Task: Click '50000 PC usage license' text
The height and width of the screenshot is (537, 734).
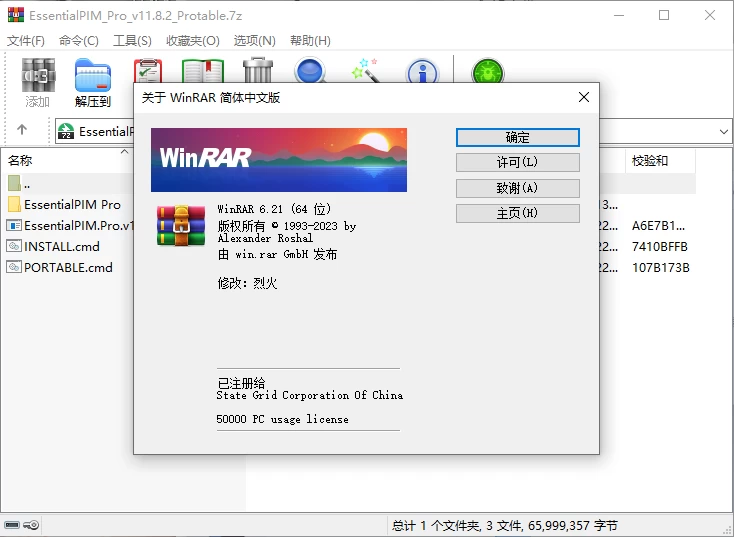Action: coord(282,419)
